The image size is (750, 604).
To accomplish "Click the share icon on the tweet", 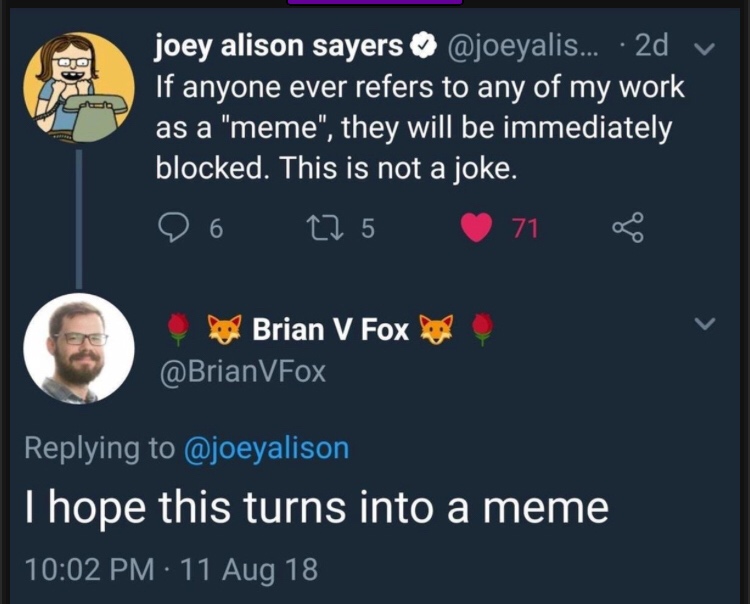I will point(628,229).
